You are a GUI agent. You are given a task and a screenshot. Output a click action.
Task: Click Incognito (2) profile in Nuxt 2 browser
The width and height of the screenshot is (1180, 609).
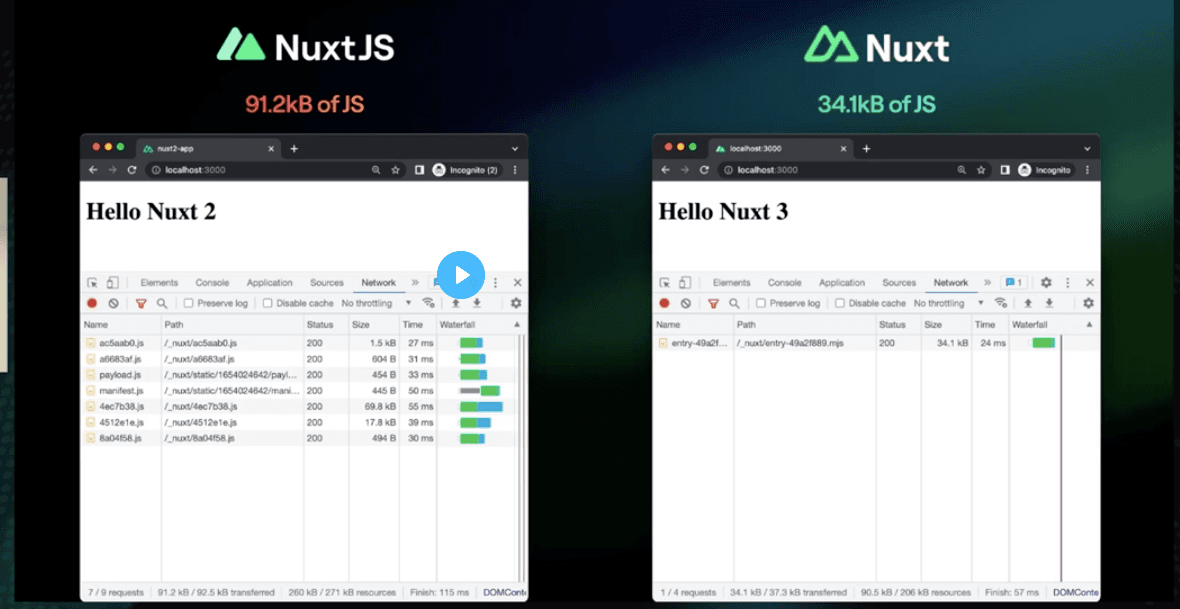466,170
